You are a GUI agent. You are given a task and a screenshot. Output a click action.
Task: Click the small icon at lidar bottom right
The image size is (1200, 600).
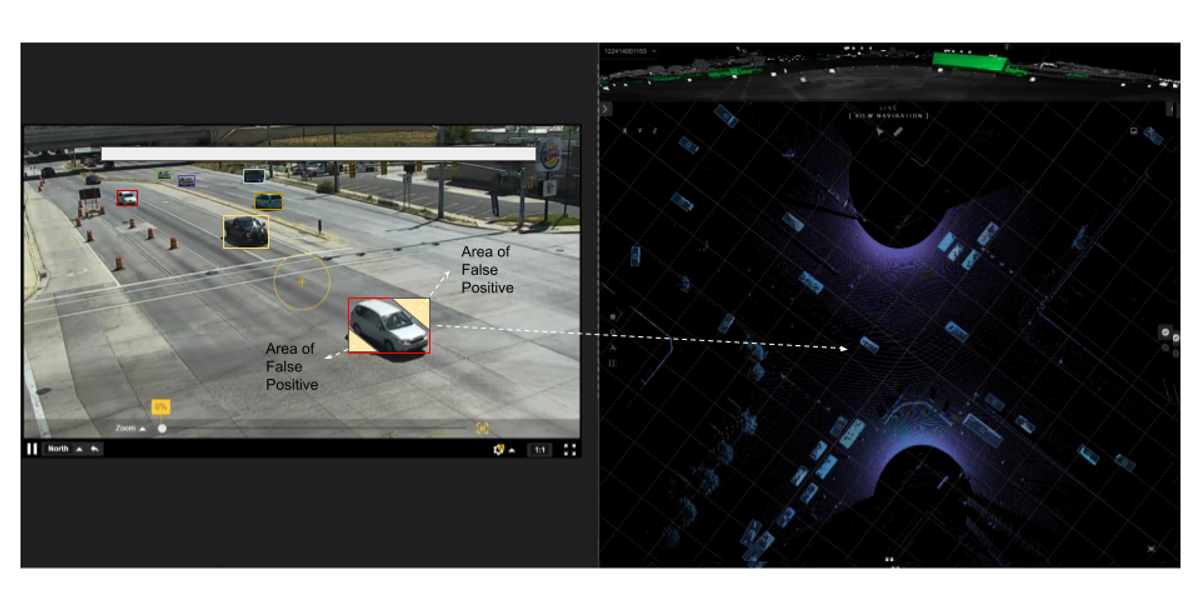click(x=1151, y=549)
